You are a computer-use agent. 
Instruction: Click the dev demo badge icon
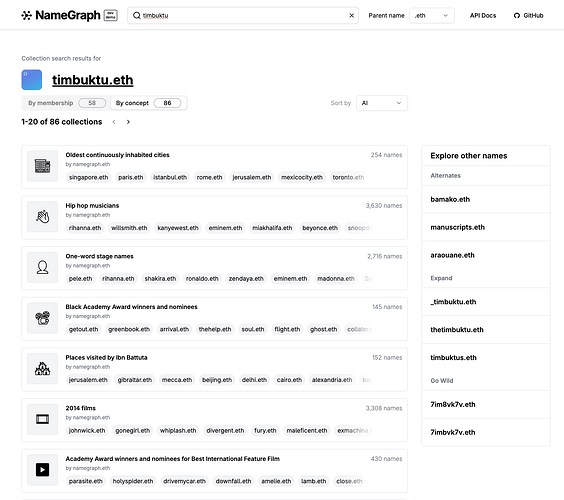click(x=110, y=15)
